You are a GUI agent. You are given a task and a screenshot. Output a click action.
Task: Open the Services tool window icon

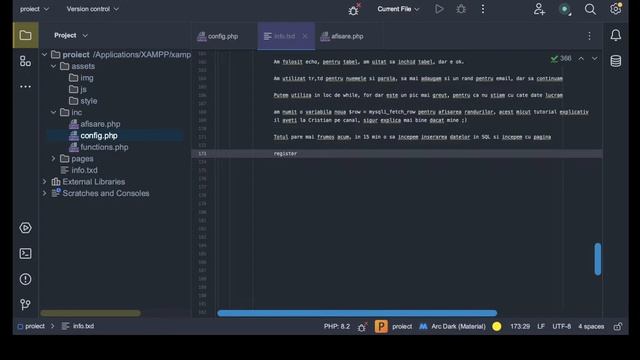pyautogui.click(x=25, y=228)
